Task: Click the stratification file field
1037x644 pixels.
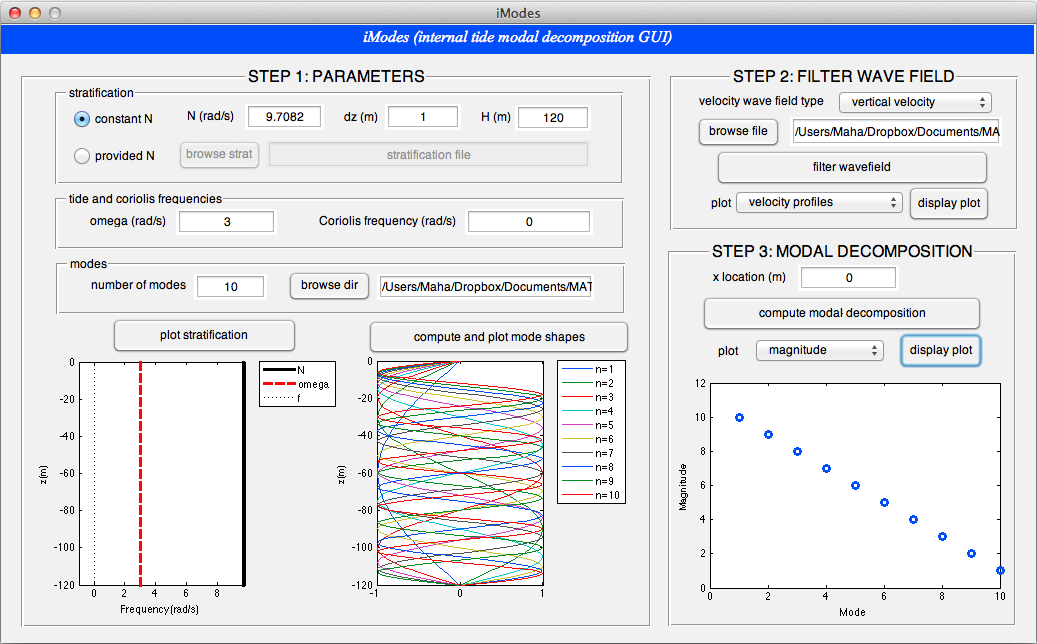Action: click(429, 155)
